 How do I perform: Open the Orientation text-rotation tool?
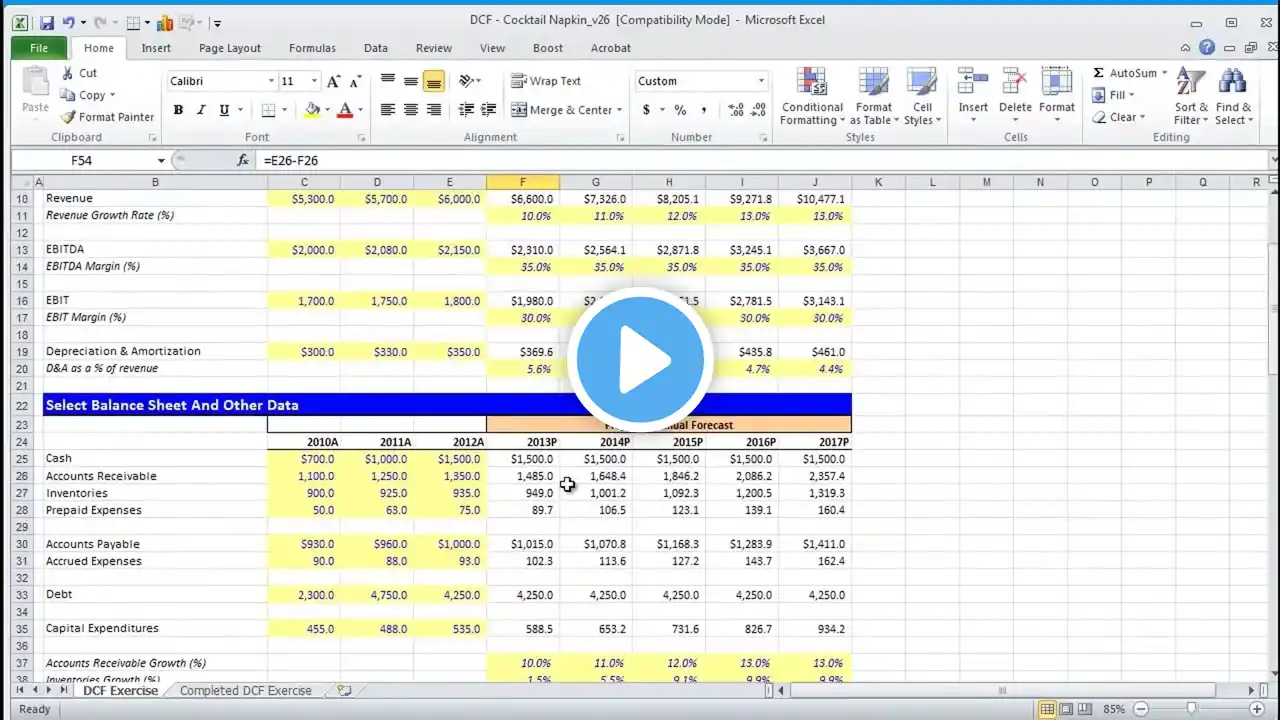click(466, 81)
